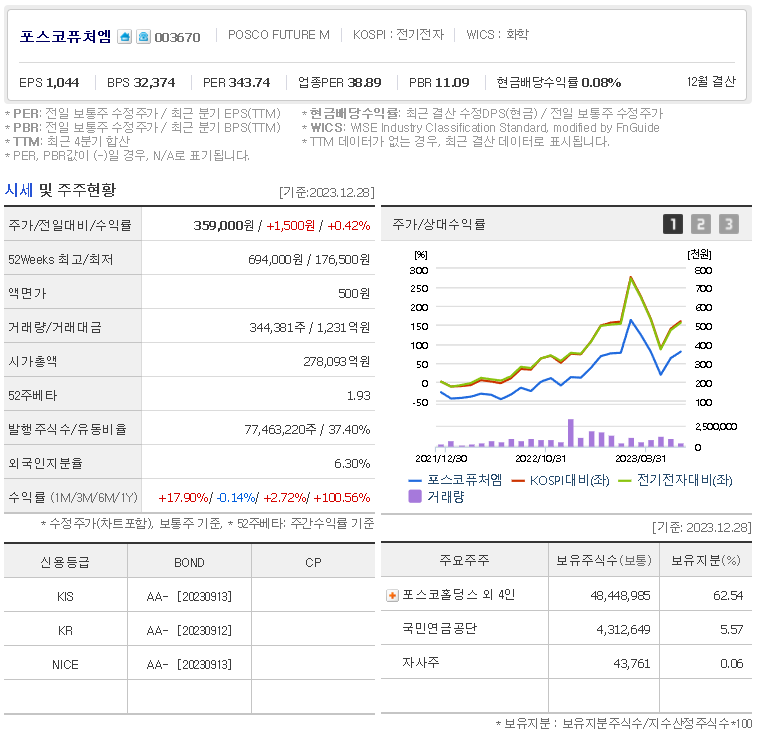The width and height of the screenshot is (762, 753).
Task: Click 외국인지분율 6.30% value
Action: pos(352,464)
